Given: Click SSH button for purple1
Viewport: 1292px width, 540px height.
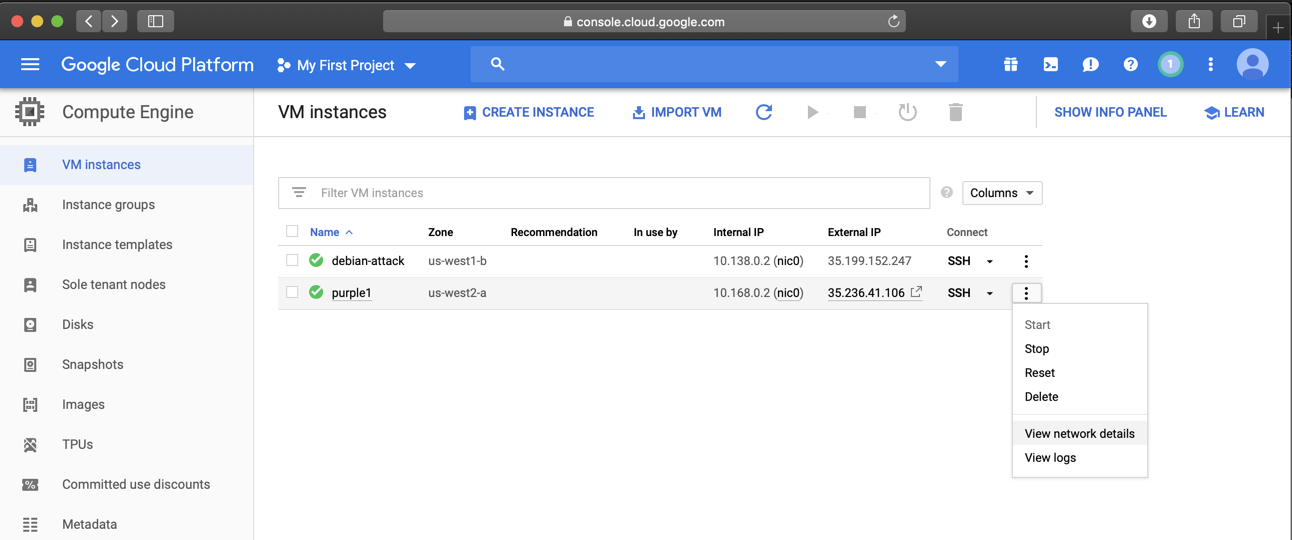Looking at the screenshot, I should click(x=959, y=293).
